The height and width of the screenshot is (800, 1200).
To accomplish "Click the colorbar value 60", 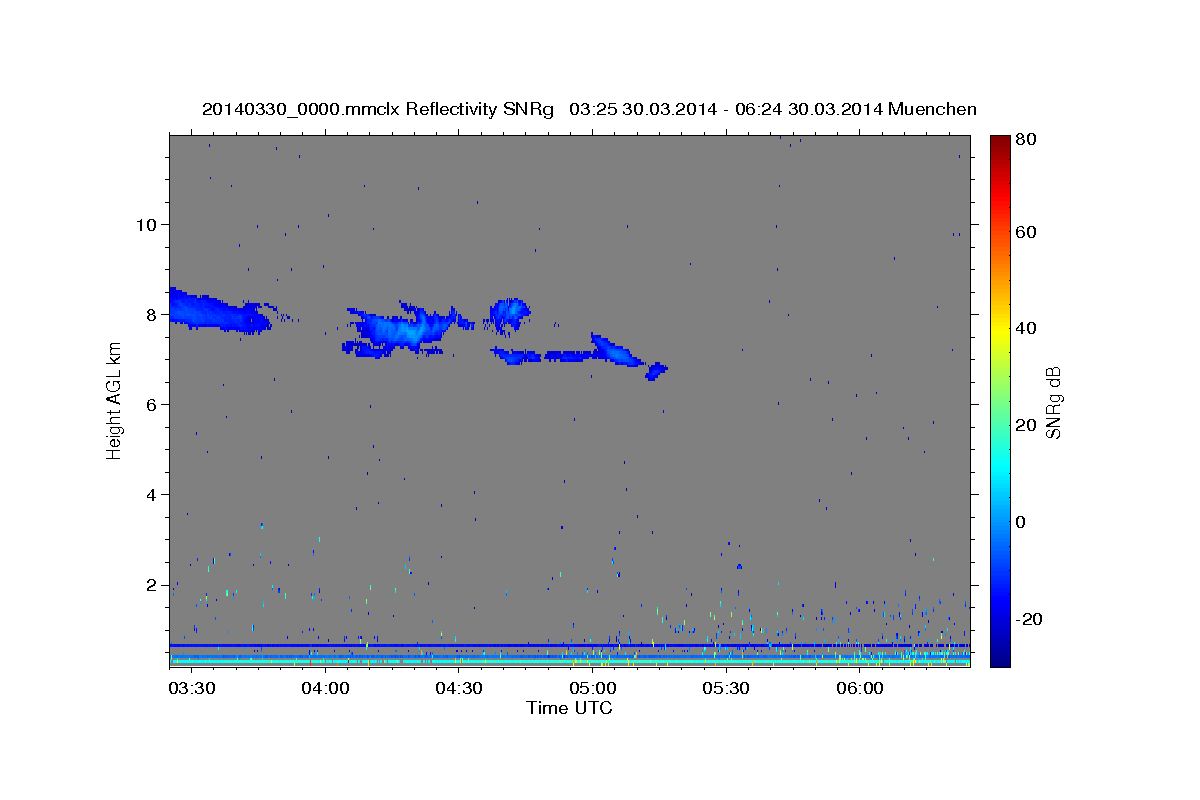I will (1026, 232).
